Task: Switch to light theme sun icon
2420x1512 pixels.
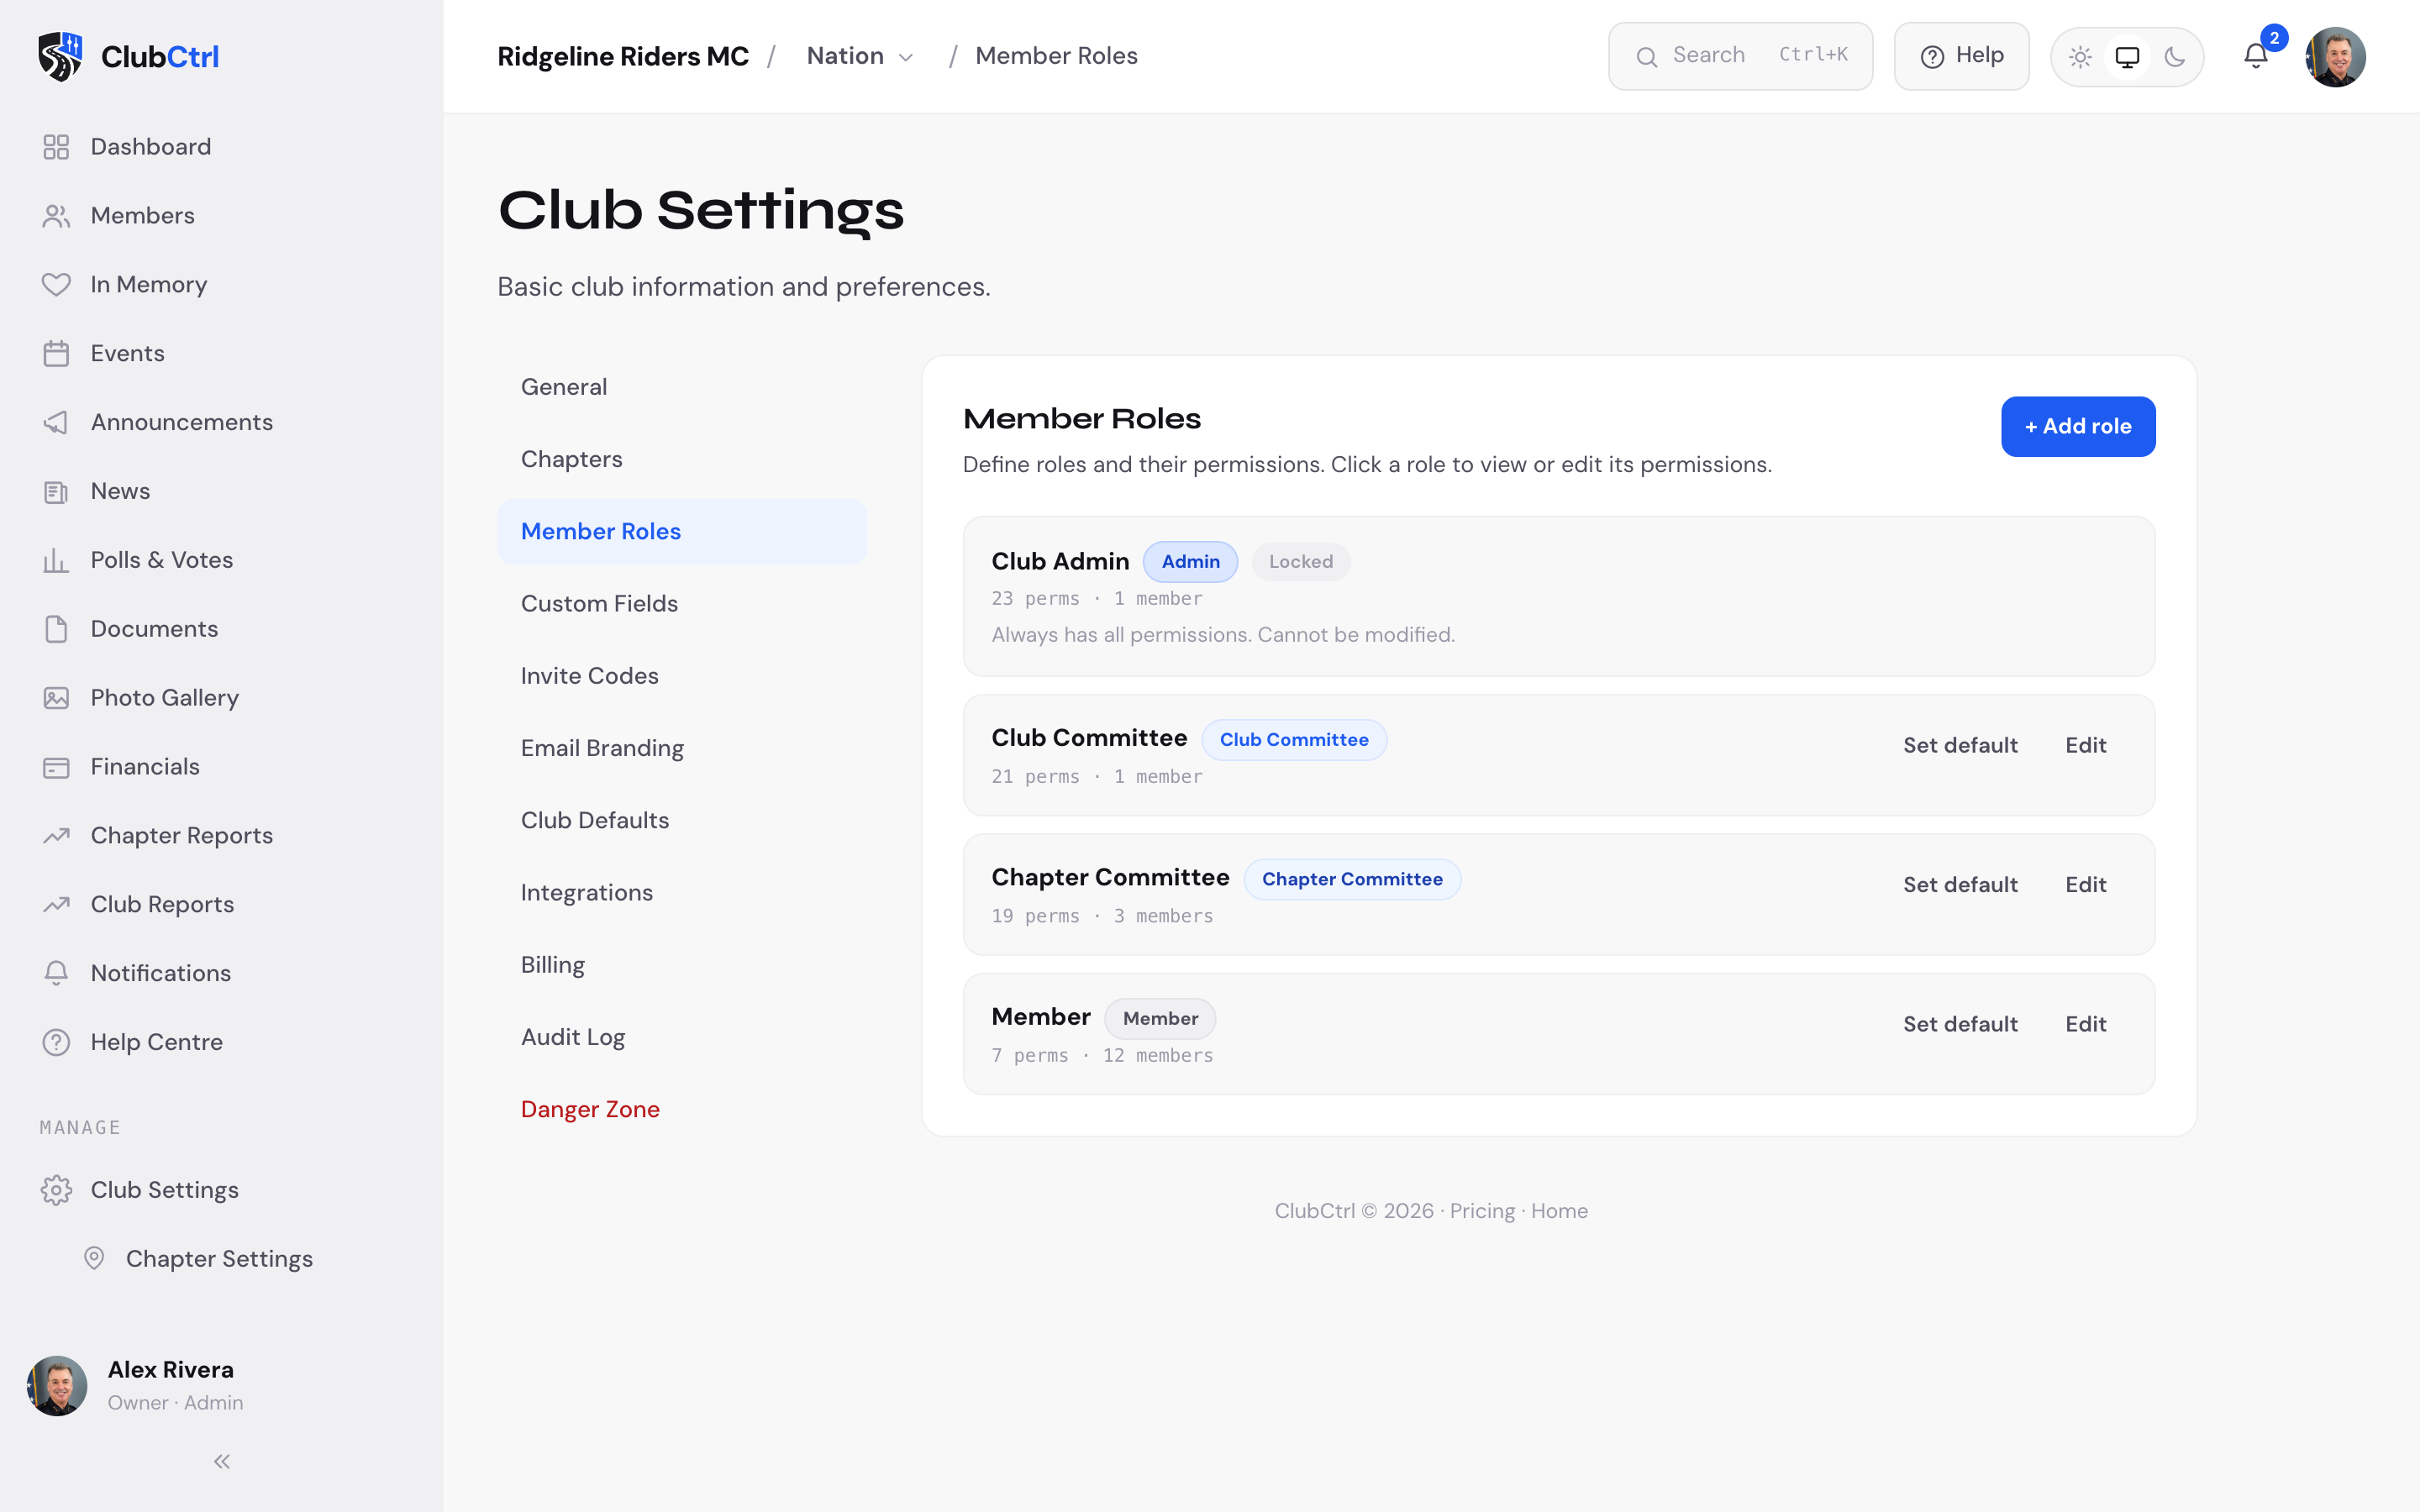Action: (x=2080, y=57)
